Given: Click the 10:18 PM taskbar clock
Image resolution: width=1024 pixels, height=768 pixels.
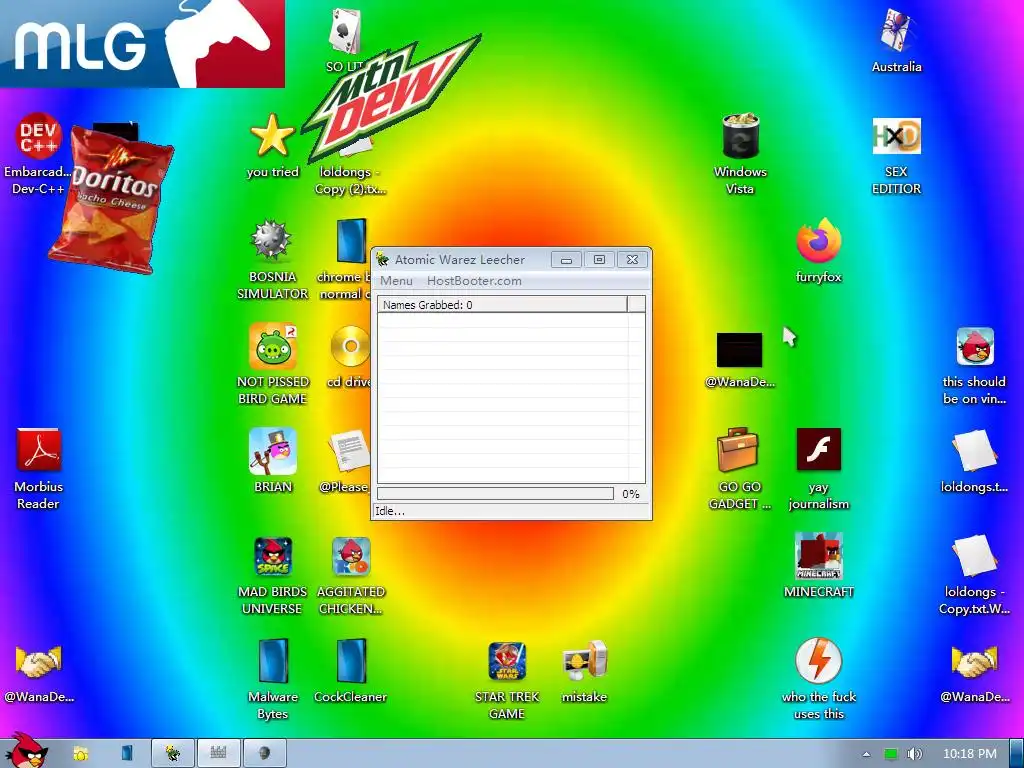Looking at the screenshot, I should click(x=970, y=754).
